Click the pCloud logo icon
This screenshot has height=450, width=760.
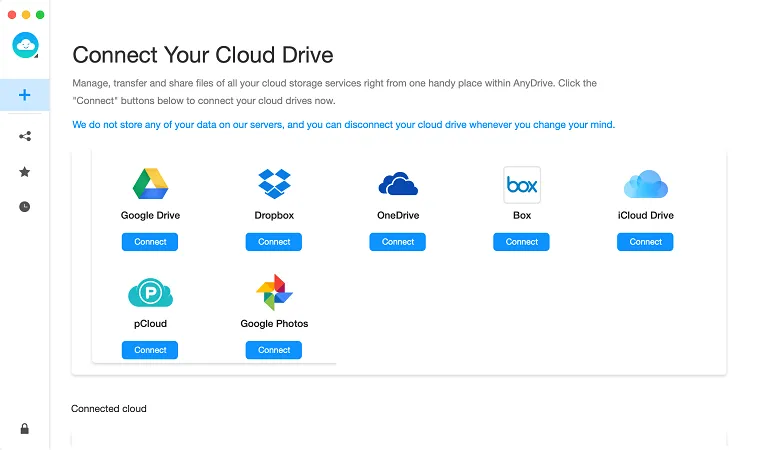click(150, 292)
